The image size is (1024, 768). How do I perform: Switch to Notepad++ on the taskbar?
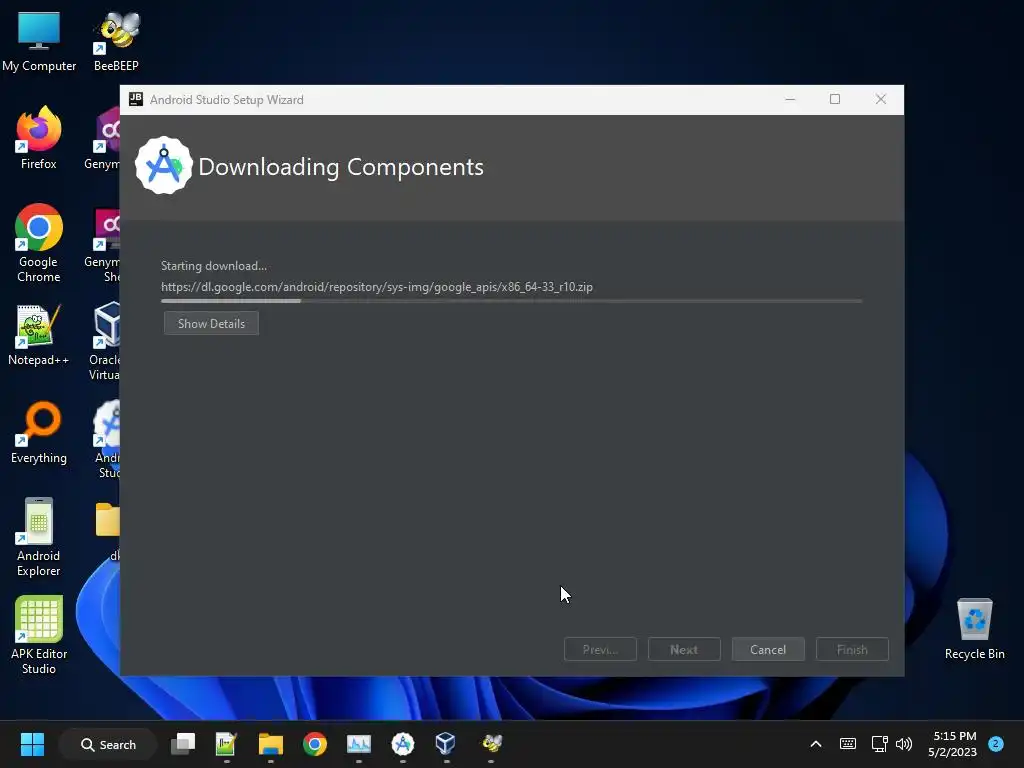point(226,744)
